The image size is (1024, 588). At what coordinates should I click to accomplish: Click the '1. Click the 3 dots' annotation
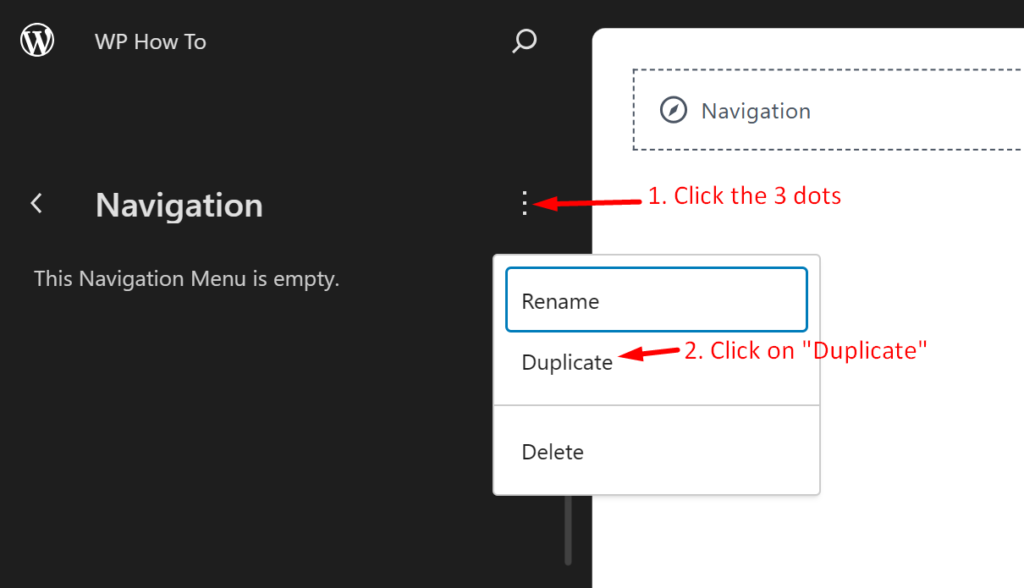(x=744, y=196)
